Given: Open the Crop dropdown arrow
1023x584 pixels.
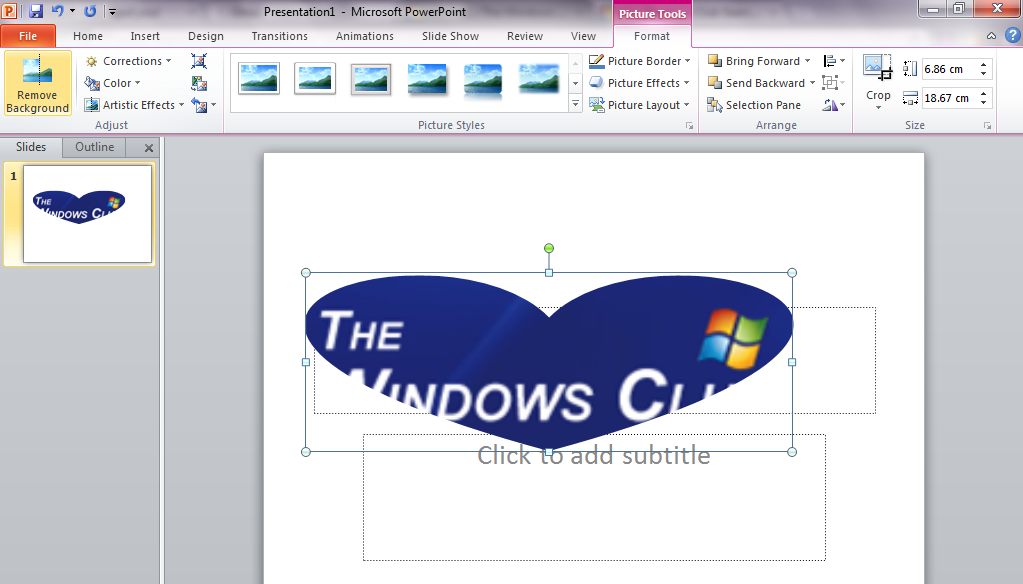Looking at the screenshot, I should [x=878, y=106].
